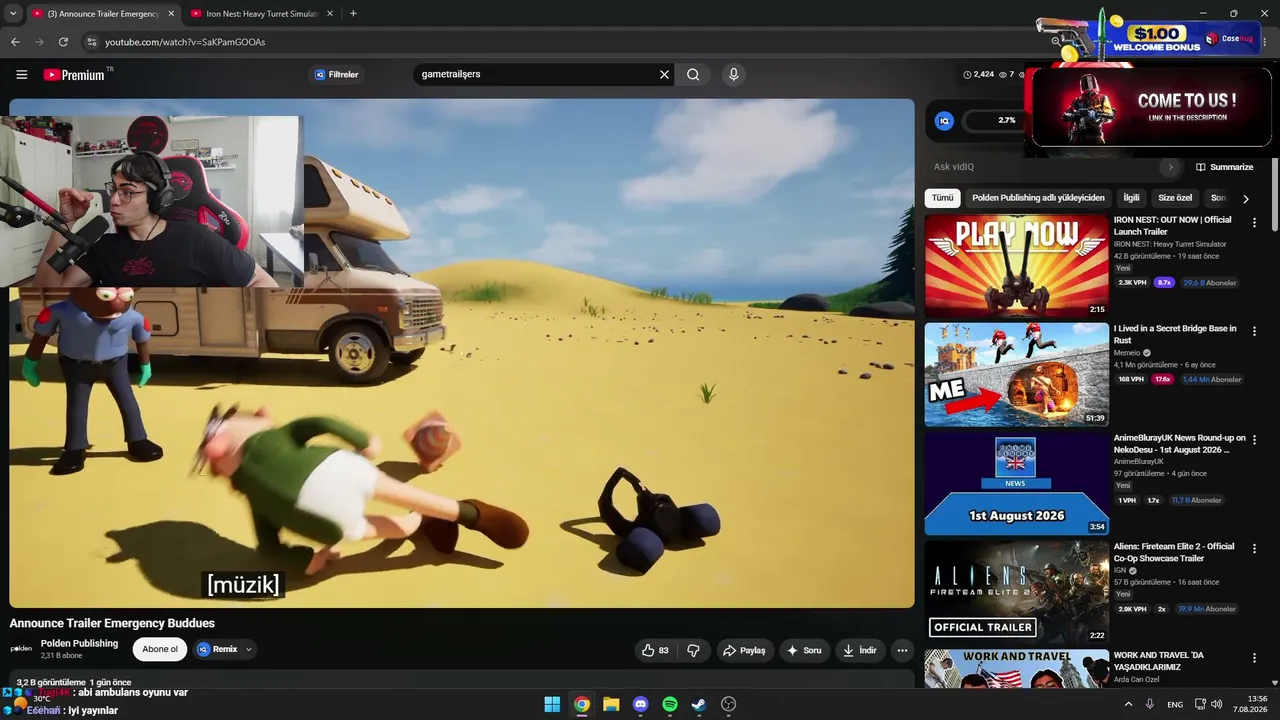Screen dimensions: 1280x720
Task: Open the tab search dropdown in Chrome
Action: (x=13, y=14)
